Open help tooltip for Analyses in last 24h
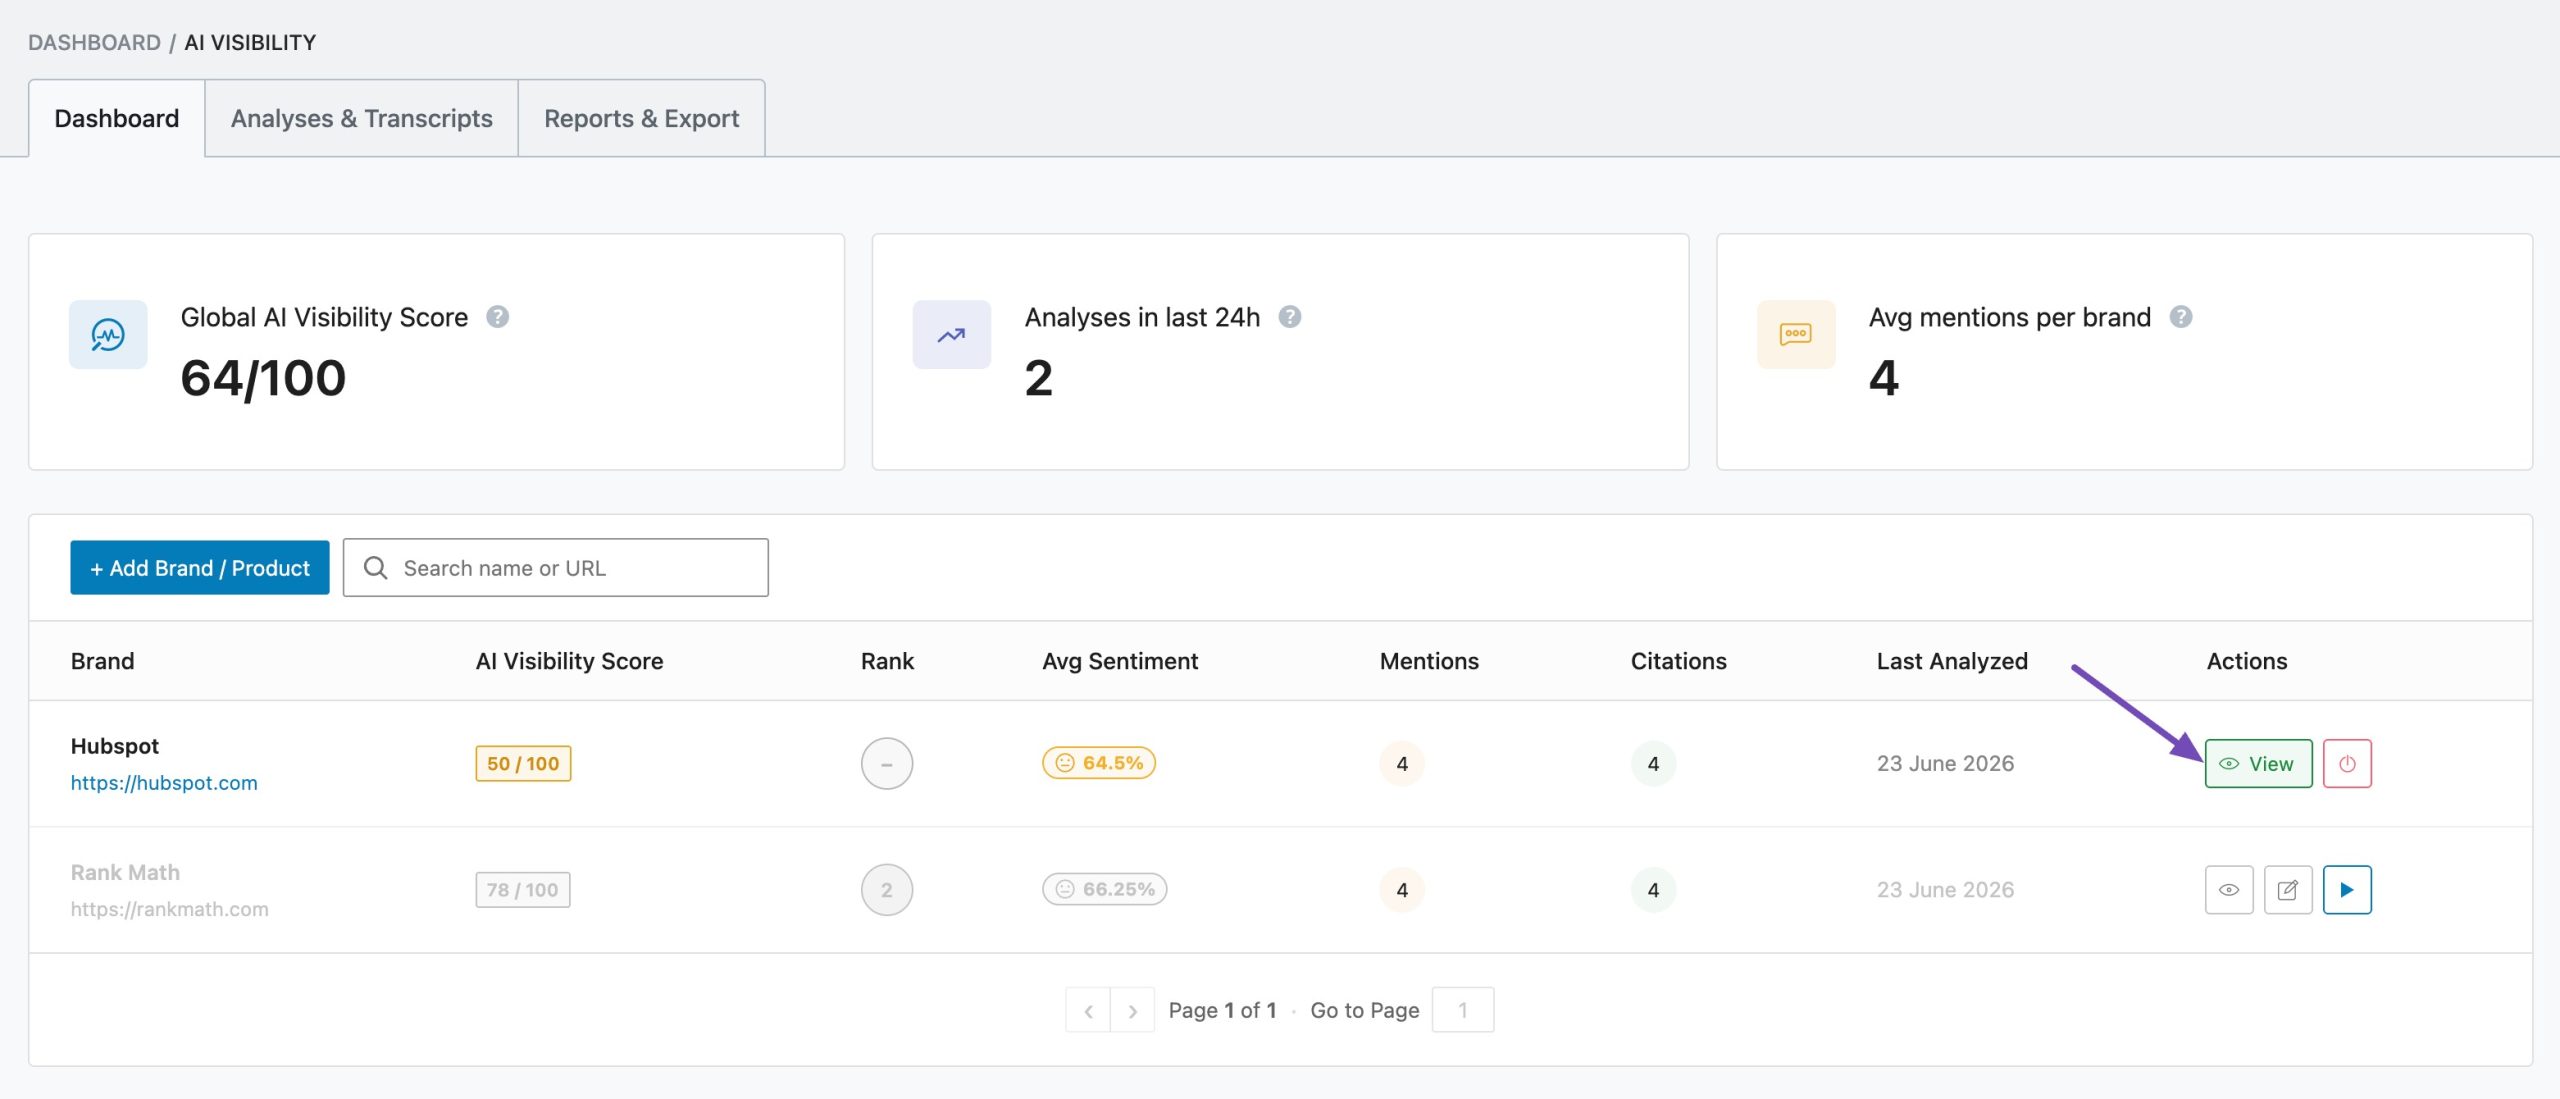Screen dimensions: 2560x1099 click(1290, 317)
